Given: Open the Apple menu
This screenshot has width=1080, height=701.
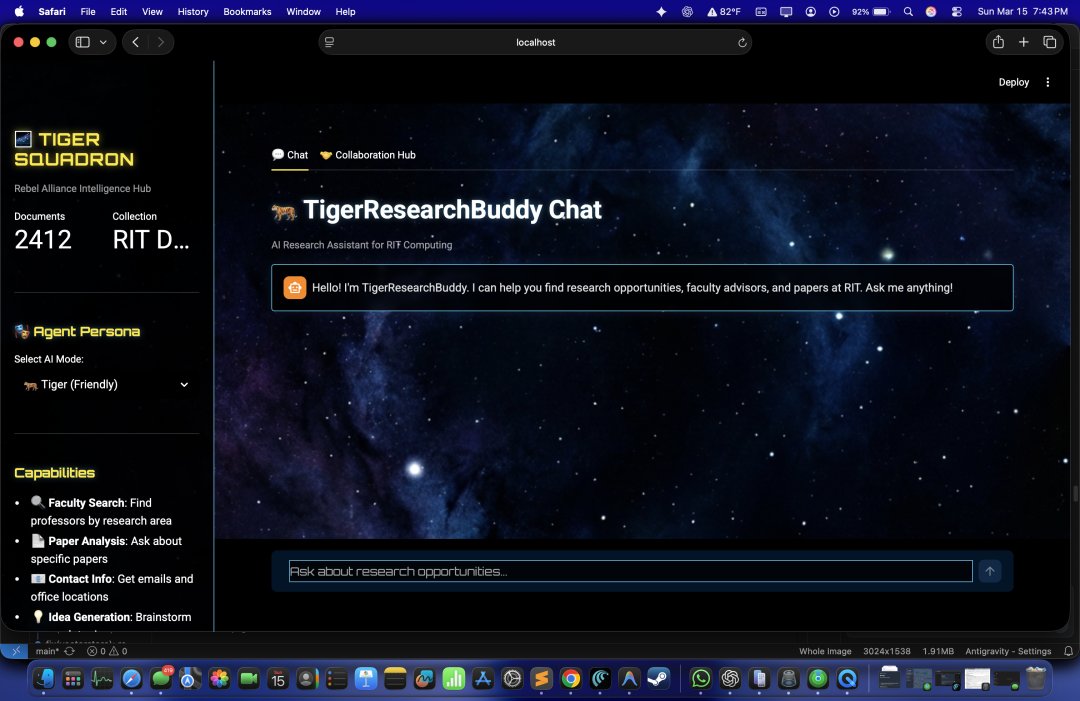Looking at the screenshot, I should click(x=19, y=12).
